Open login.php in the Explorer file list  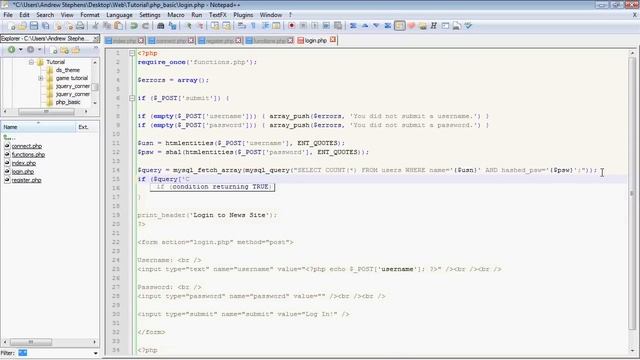[x=22, y=171]
